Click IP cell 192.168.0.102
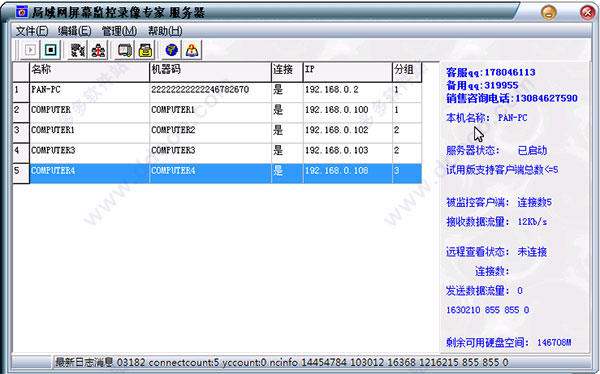 (348, 133)
